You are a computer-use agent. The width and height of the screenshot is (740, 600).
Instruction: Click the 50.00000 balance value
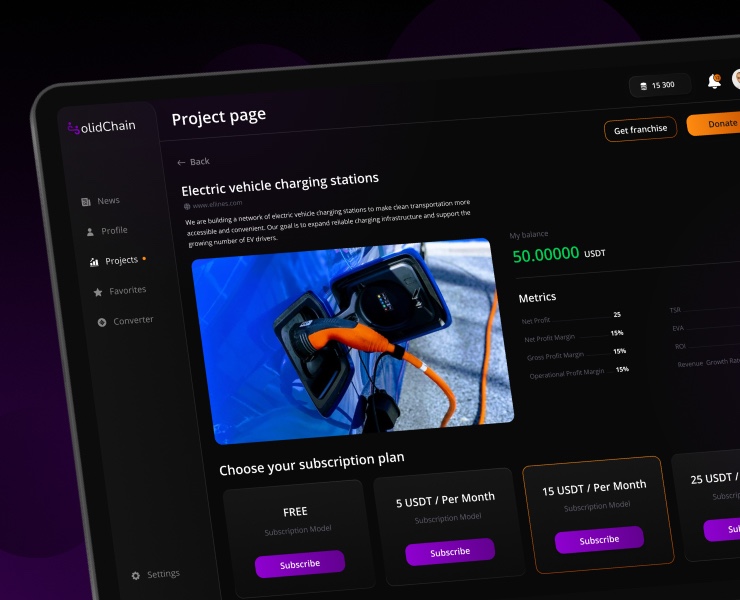(546, 255)
